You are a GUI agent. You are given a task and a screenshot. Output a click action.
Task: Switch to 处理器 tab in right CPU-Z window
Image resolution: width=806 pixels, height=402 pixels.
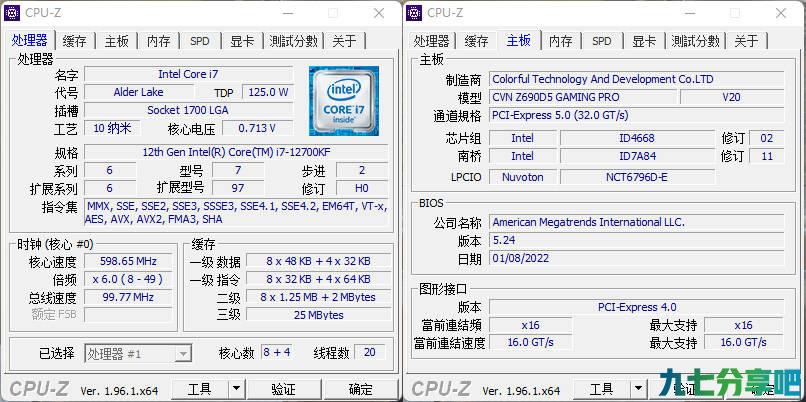[432, 41]
